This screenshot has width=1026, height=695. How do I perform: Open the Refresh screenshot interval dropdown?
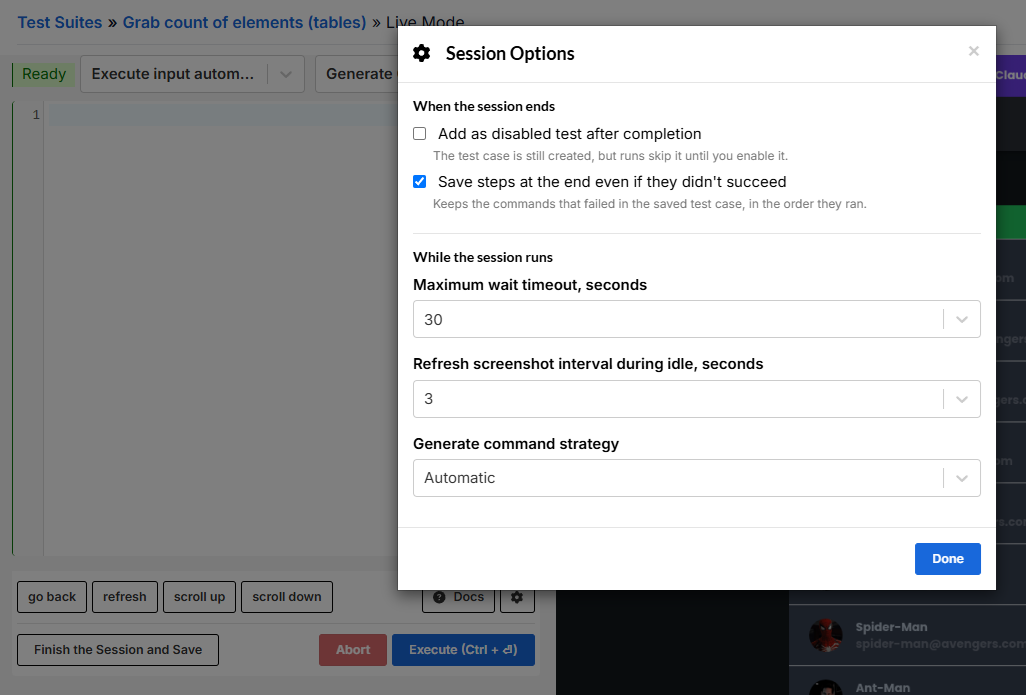pyautogui.click(x=697, y=399)
